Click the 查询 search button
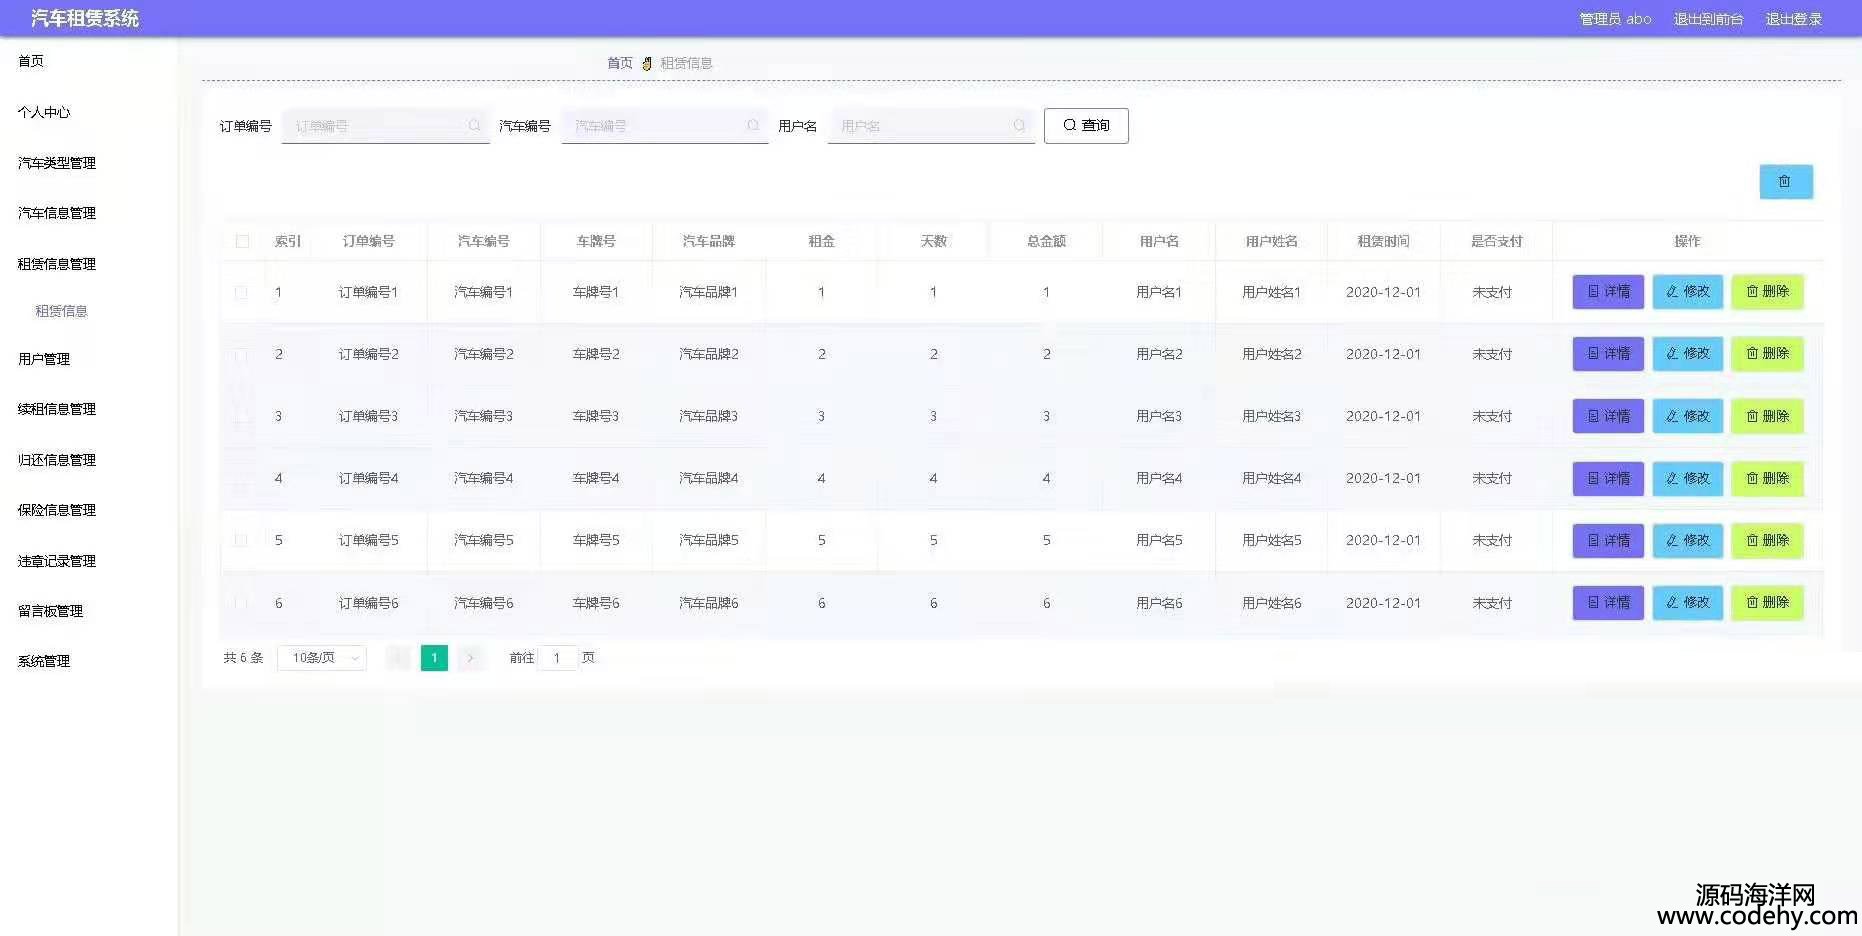This screenshot has width=1862, height=936. (1086, 126)
